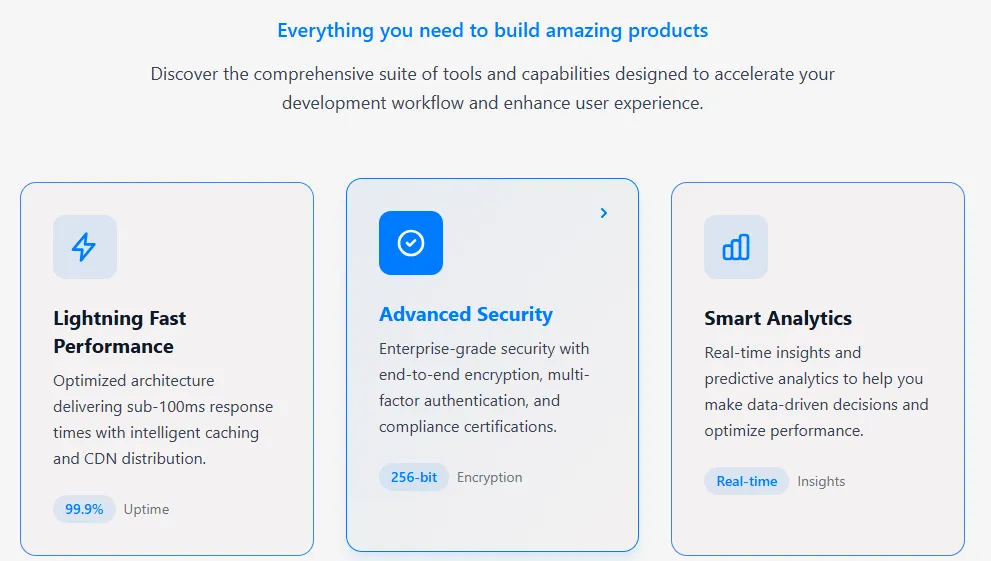Click the bar chart analytics icon
Viewport: 991px width, 561px height.
click(736, 247)
